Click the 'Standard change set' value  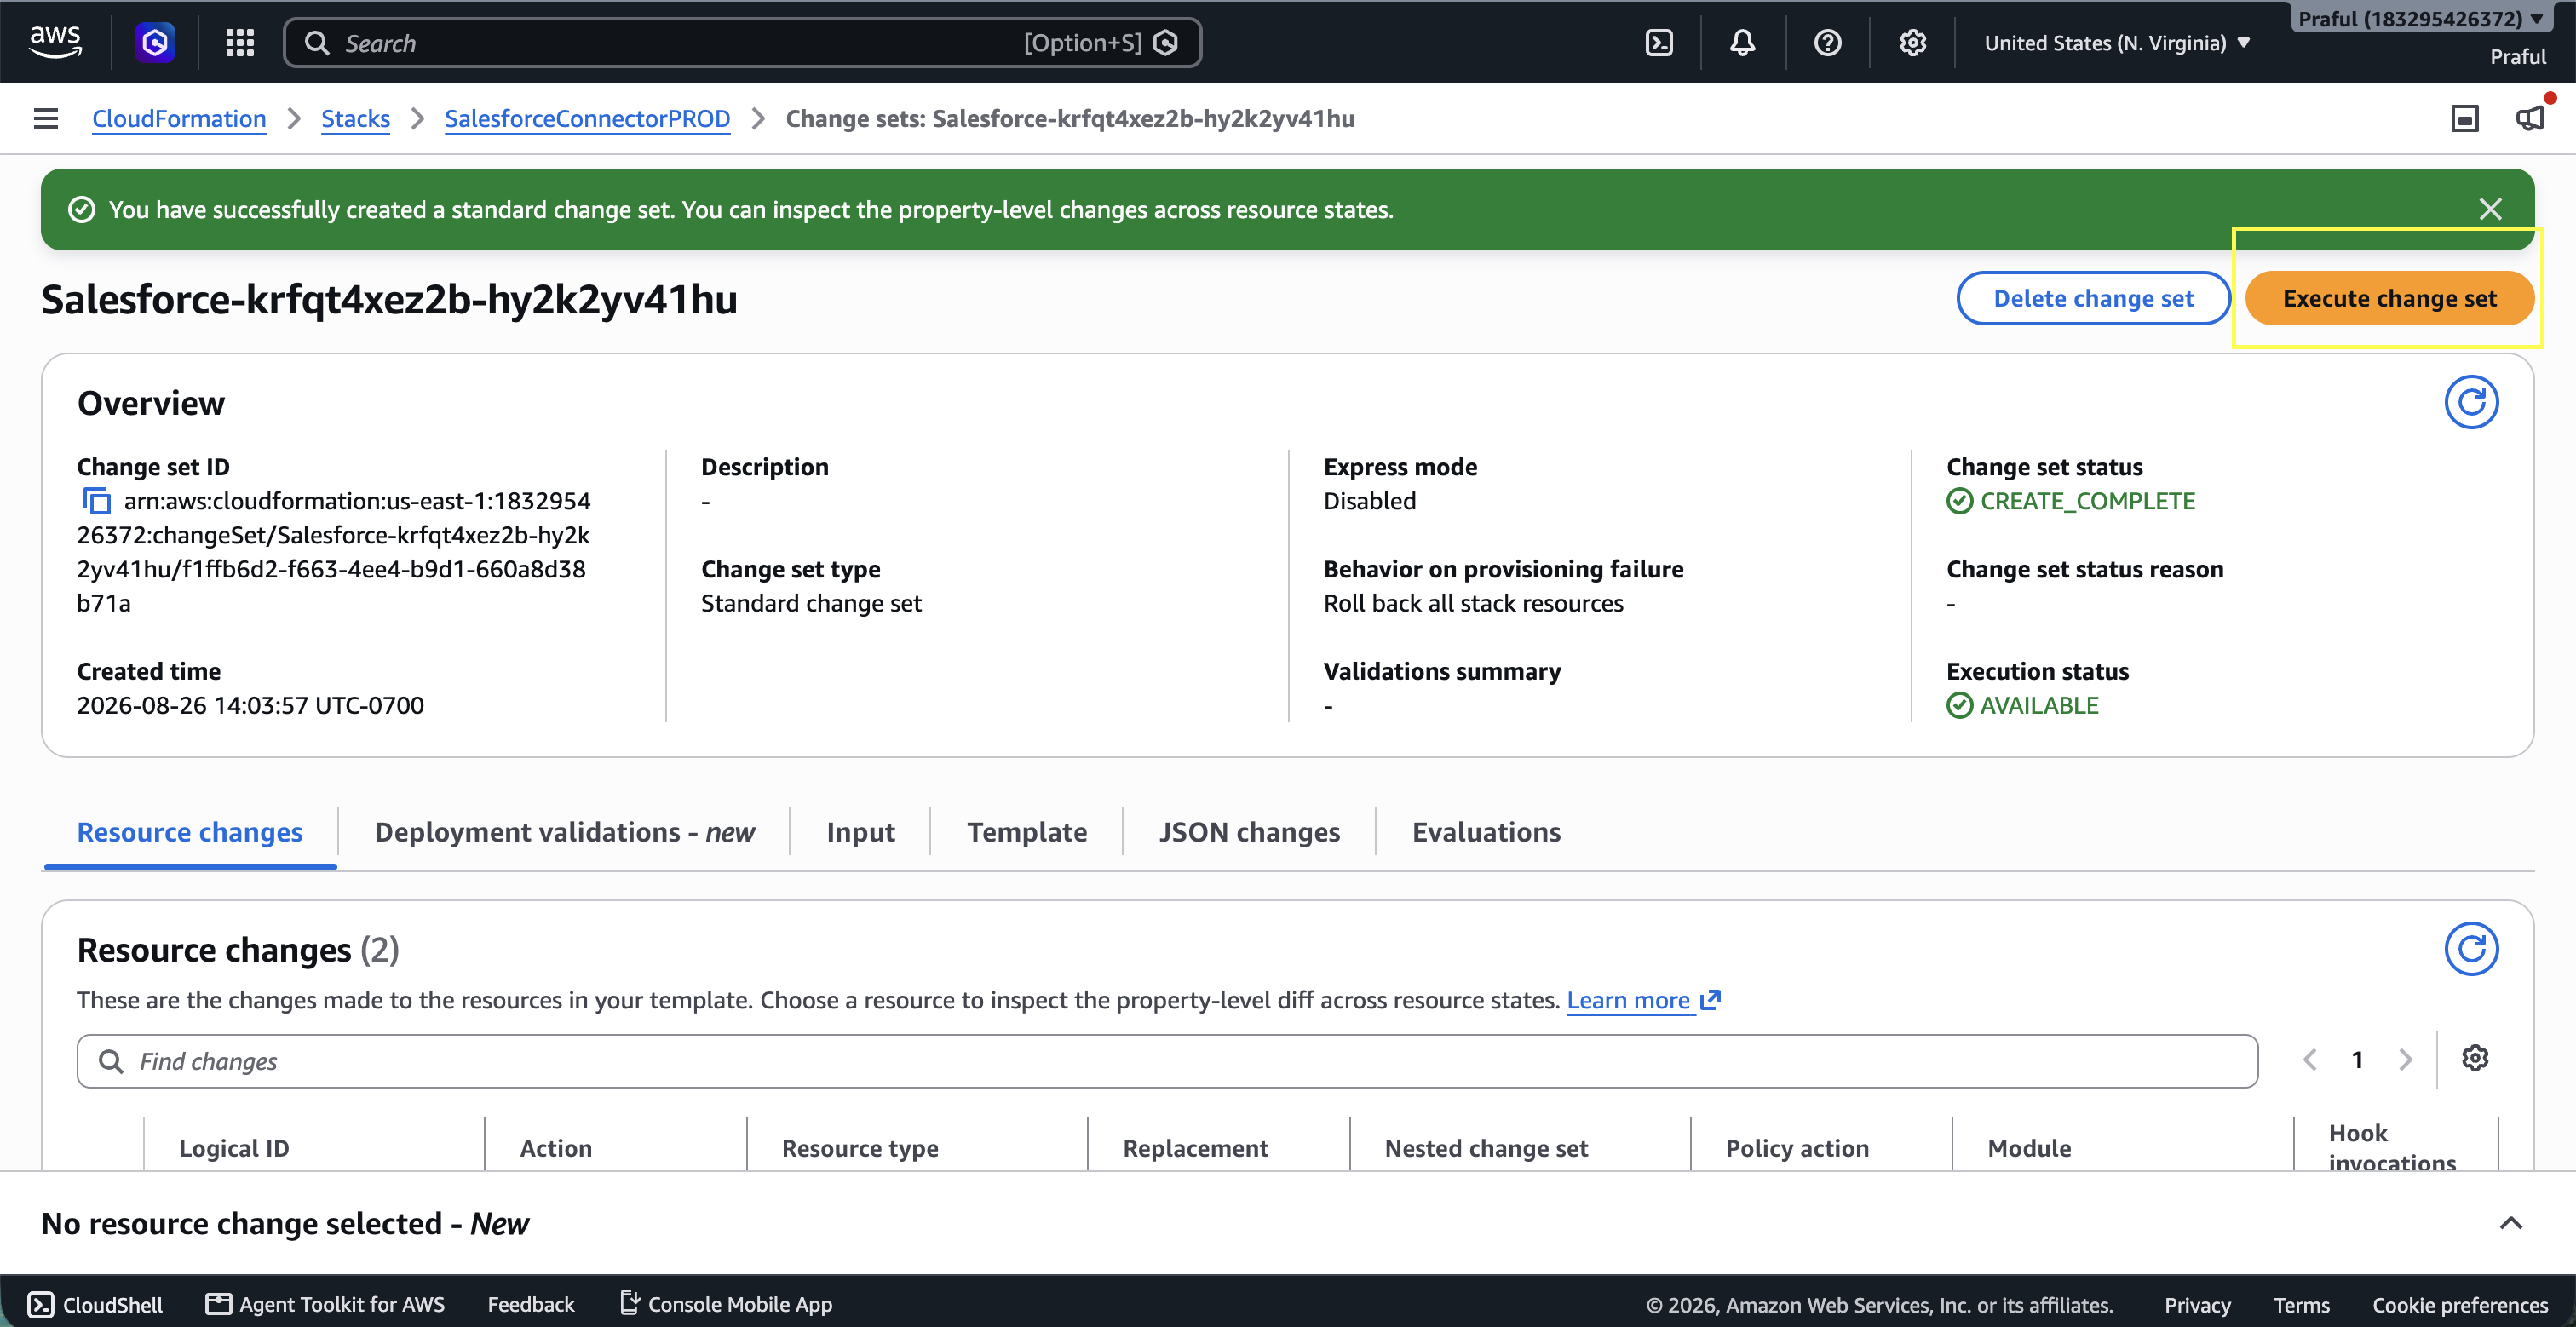pyautogui.click(x=811, y=603)
